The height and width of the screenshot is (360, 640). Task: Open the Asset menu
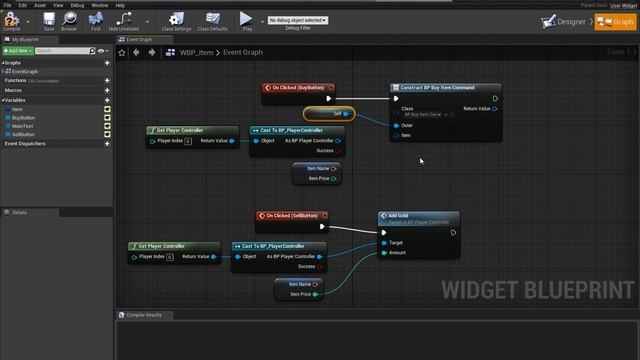coord(40,5)
